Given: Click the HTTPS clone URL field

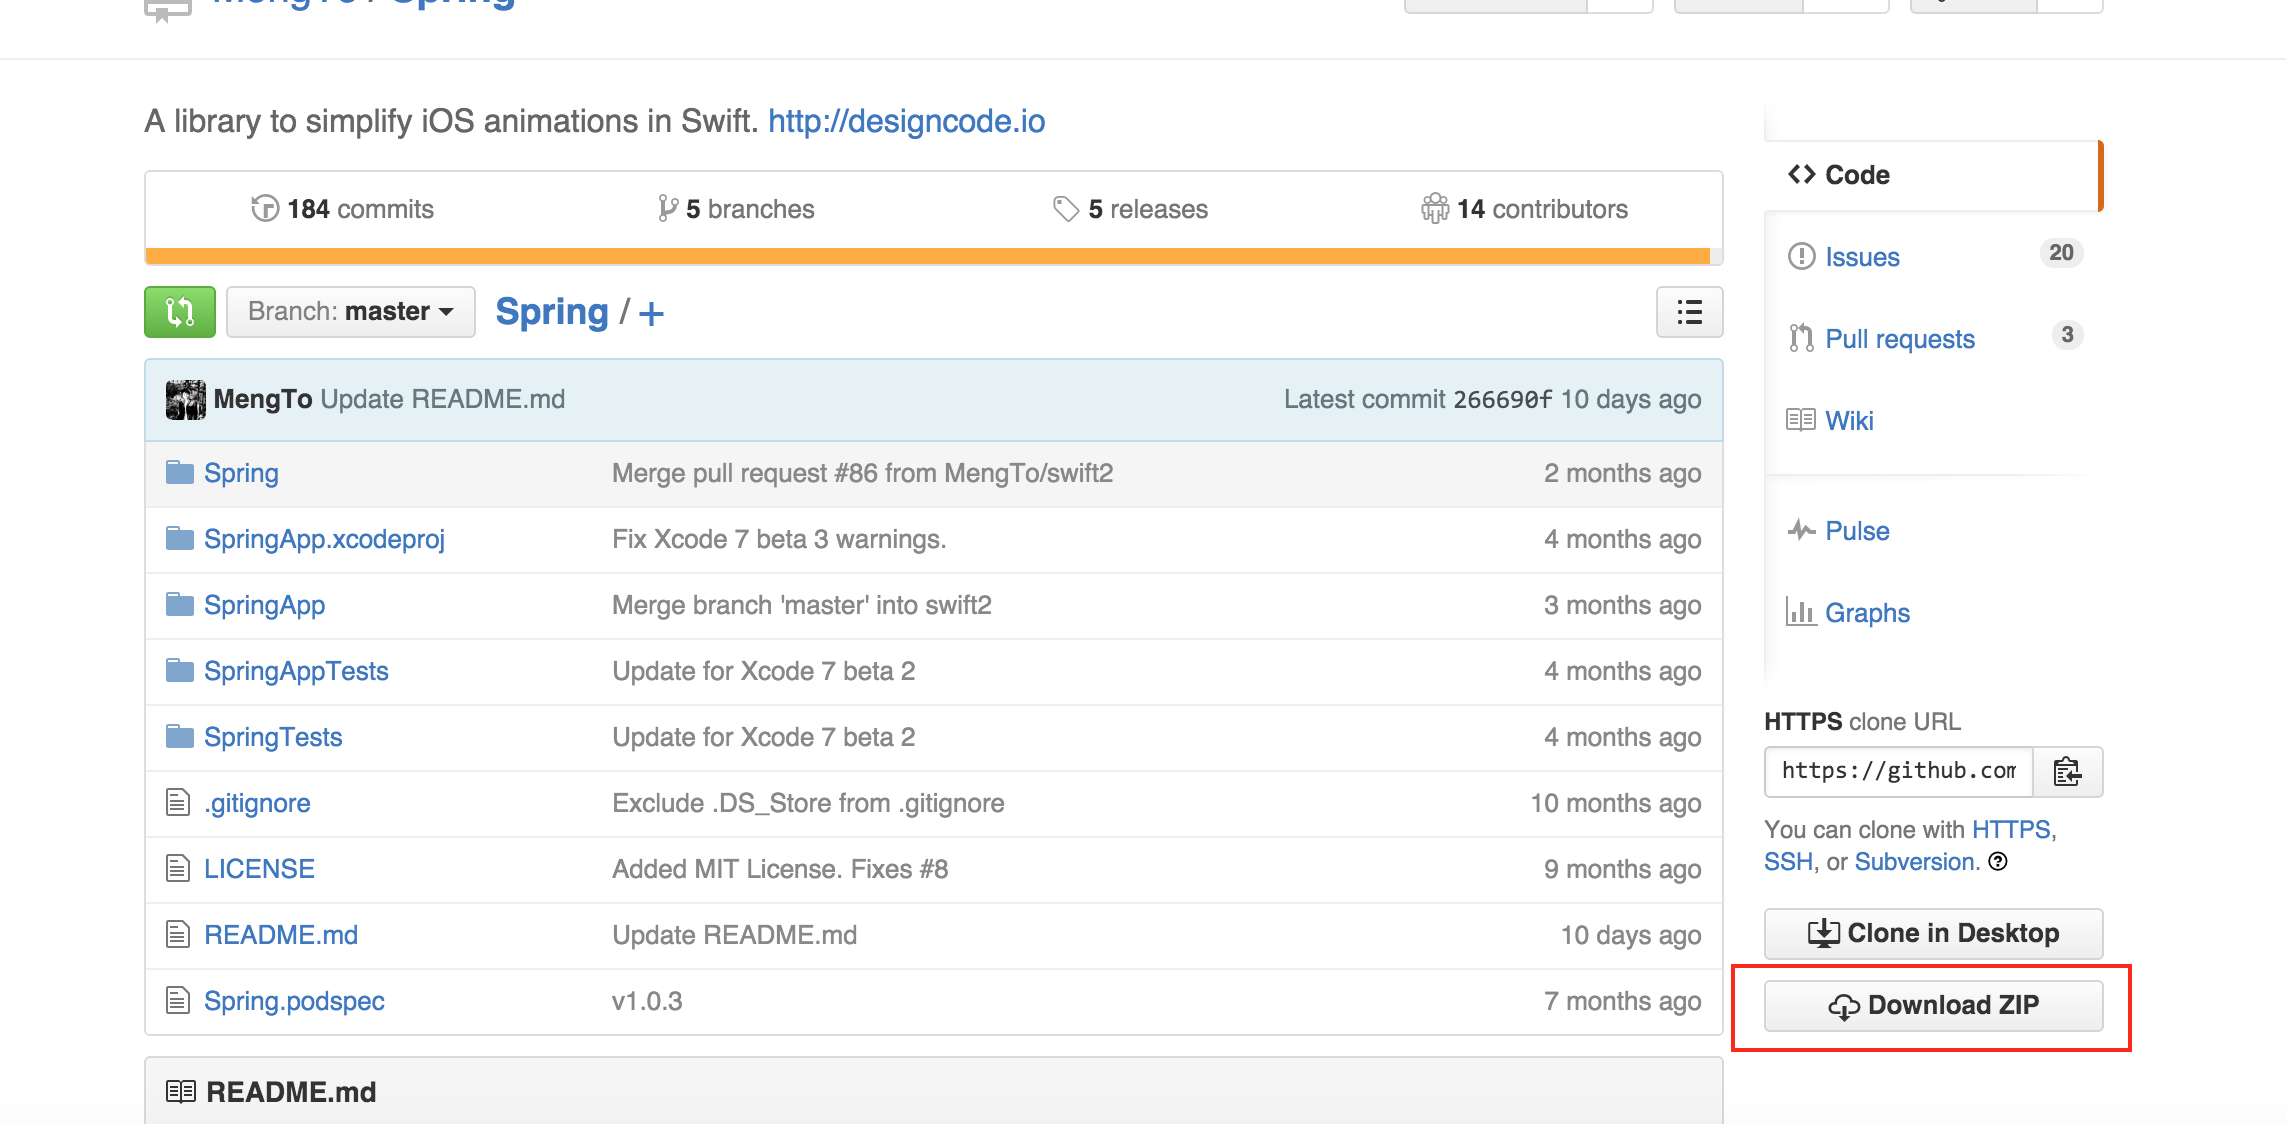Looking at the screenshot, I should coord(1899,771).
